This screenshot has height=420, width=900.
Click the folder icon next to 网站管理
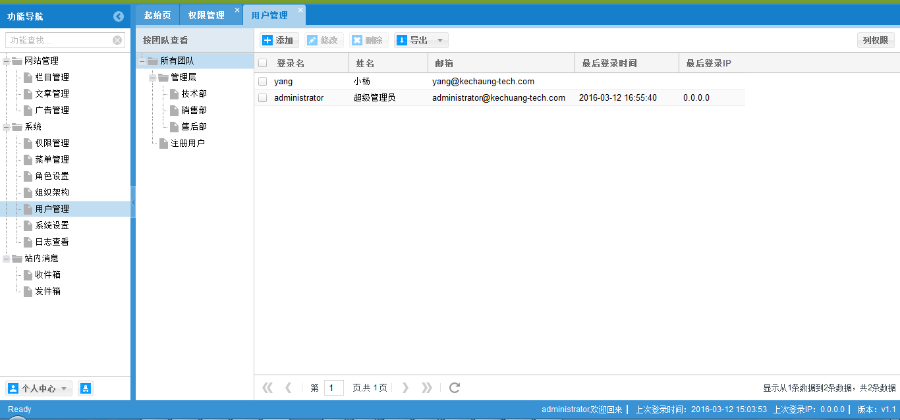click(17, 61)
